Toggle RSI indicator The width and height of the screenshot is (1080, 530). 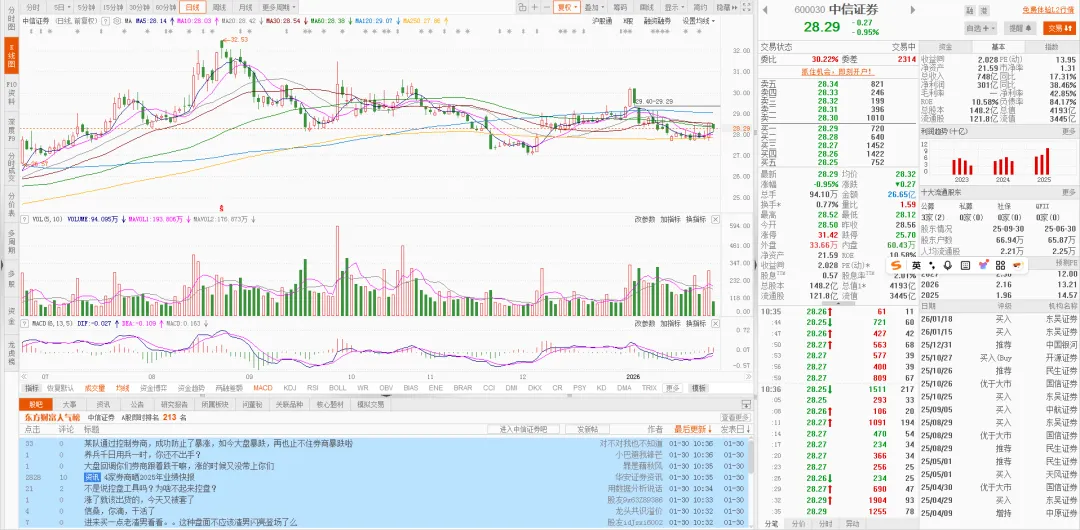point(313,388)
